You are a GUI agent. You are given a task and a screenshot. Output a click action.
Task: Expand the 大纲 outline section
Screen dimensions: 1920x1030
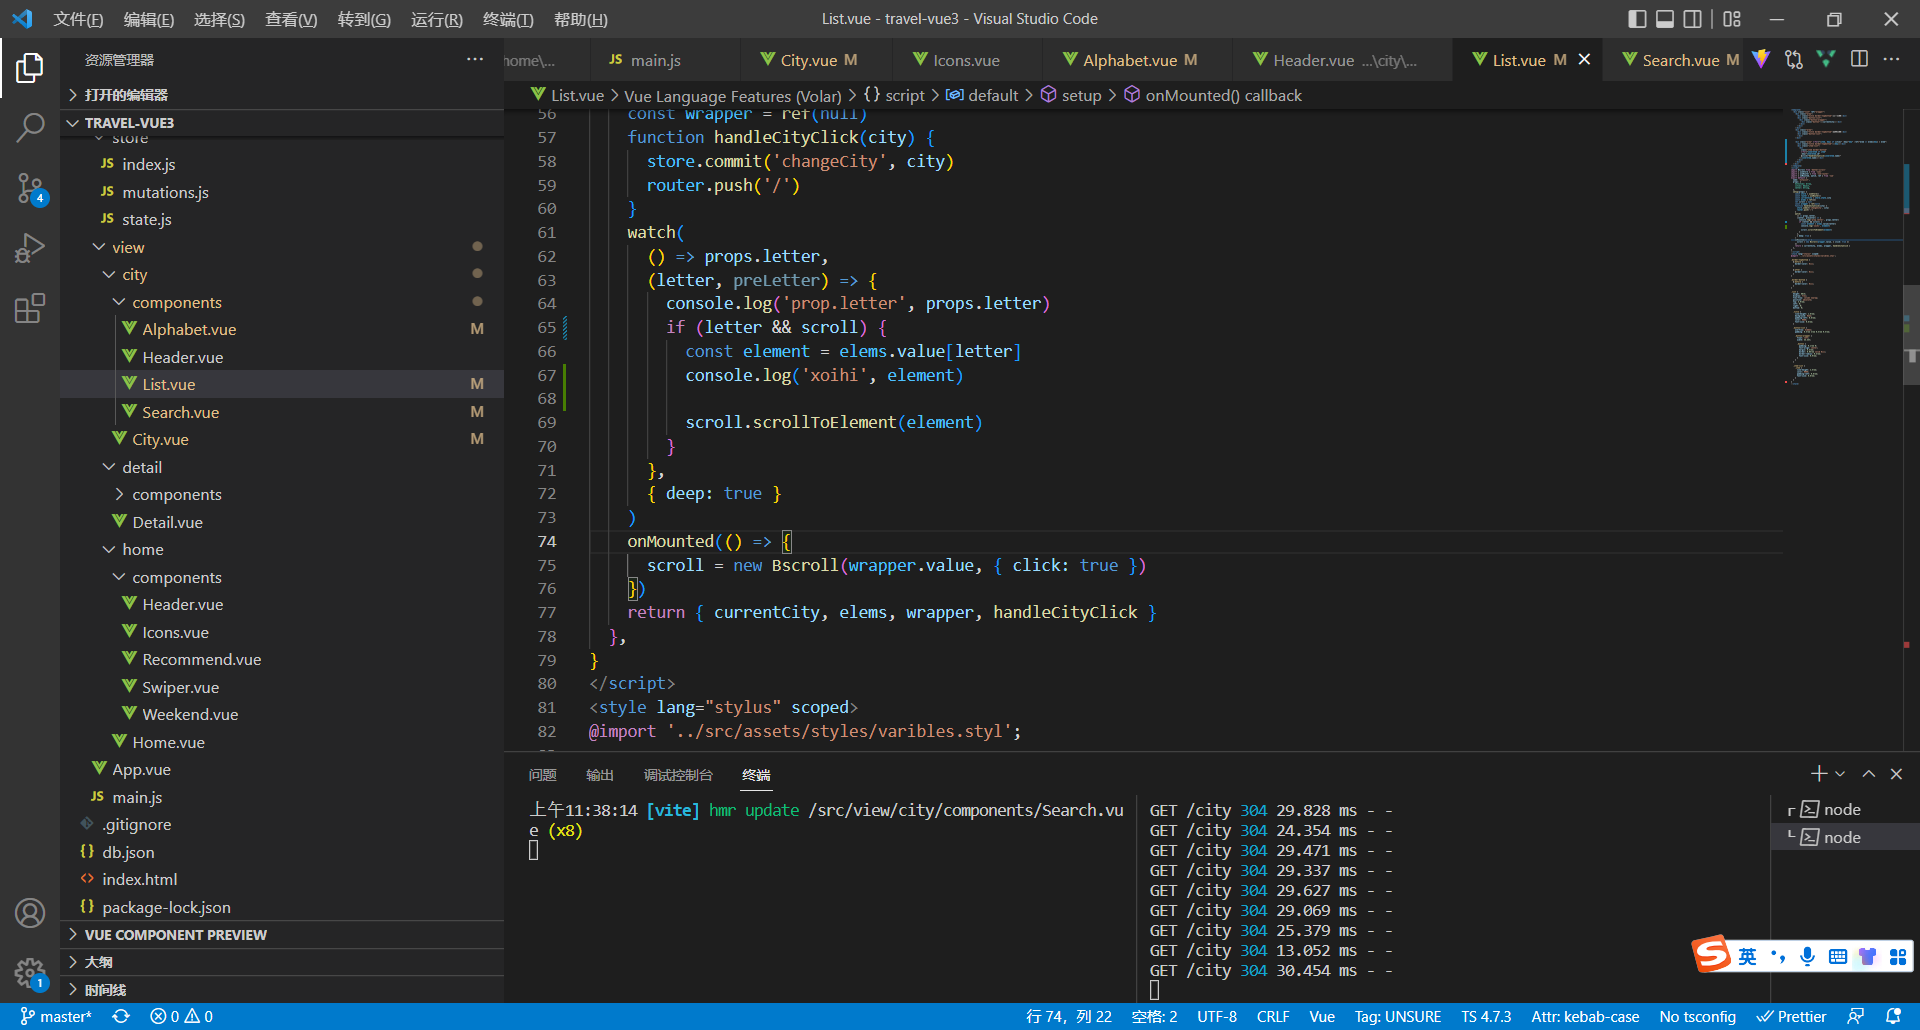(x=282, y=962)
